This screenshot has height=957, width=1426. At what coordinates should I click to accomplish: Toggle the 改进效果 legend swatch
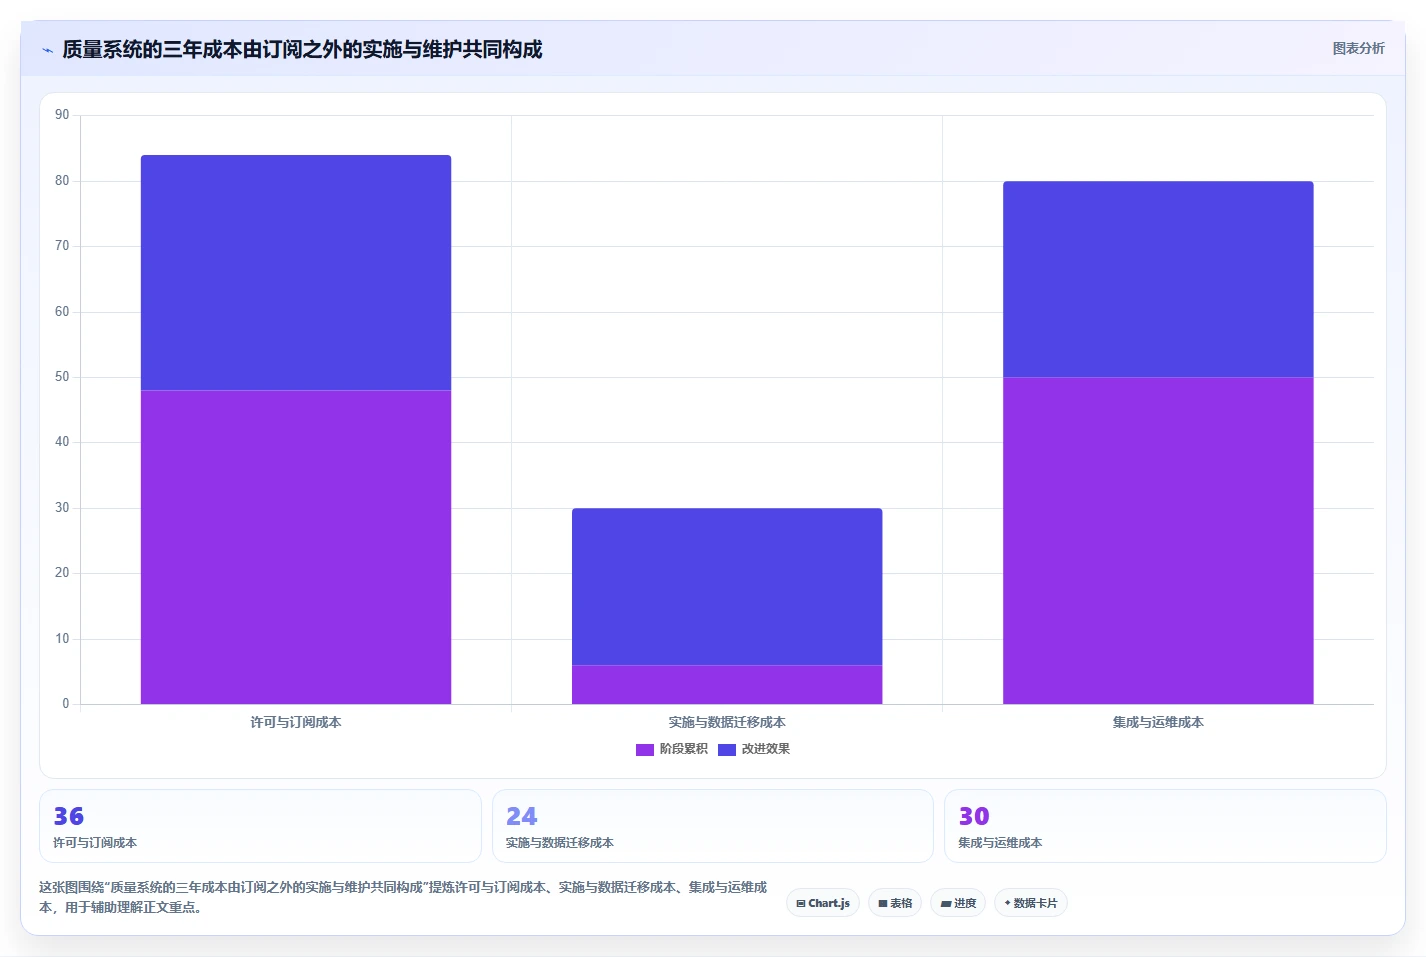click(x=727, y=749)
